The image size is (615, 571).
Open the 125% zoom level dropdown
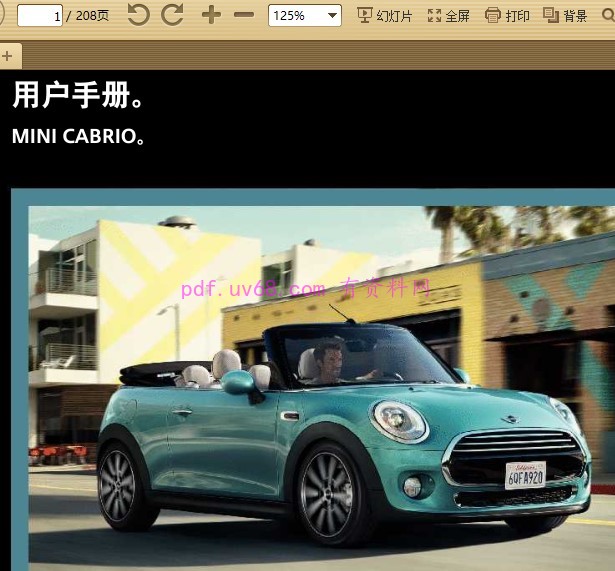pos(304,16)
